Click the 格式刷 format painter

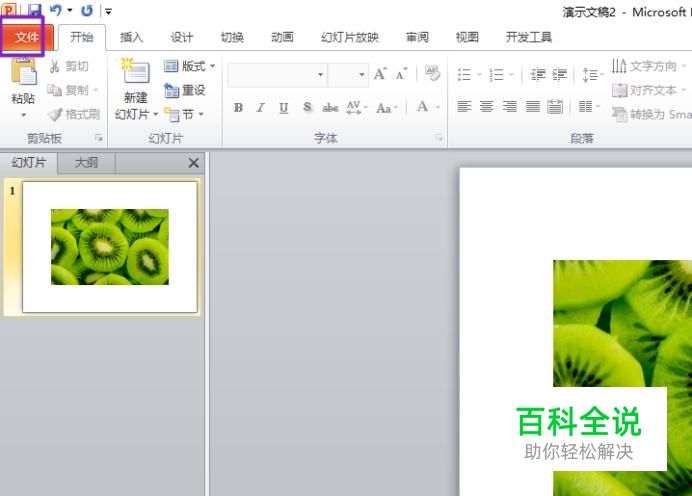coord(74,115)
